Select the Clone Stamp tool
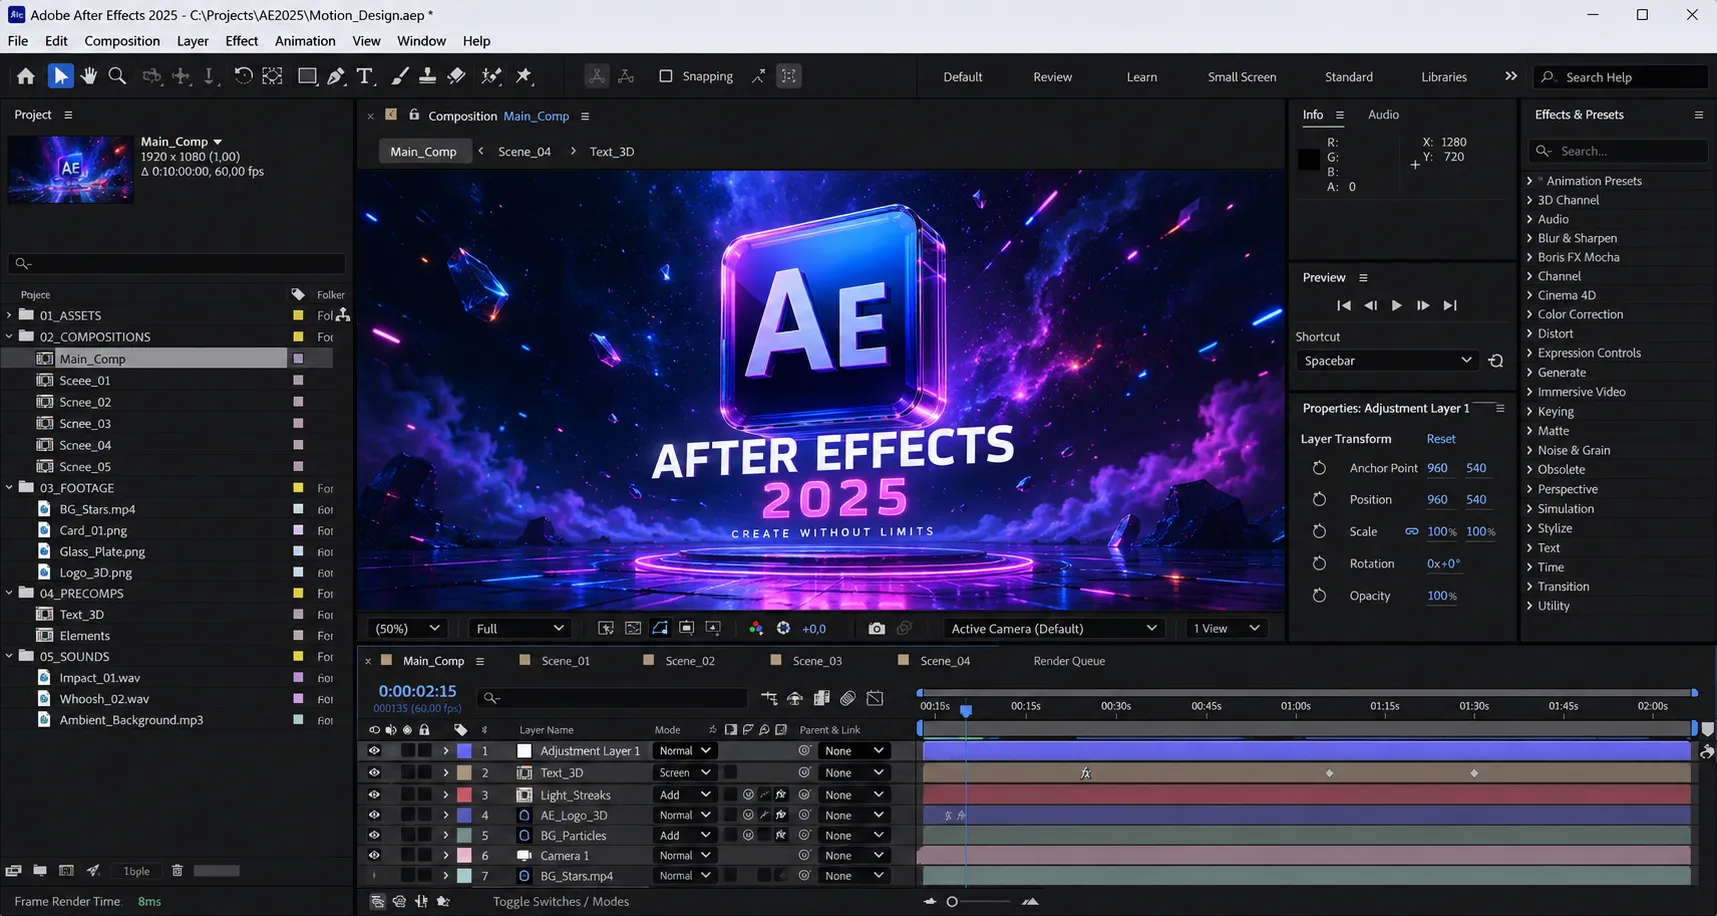The width and height of the screenshot is (1717, 916). pos(427,76)
